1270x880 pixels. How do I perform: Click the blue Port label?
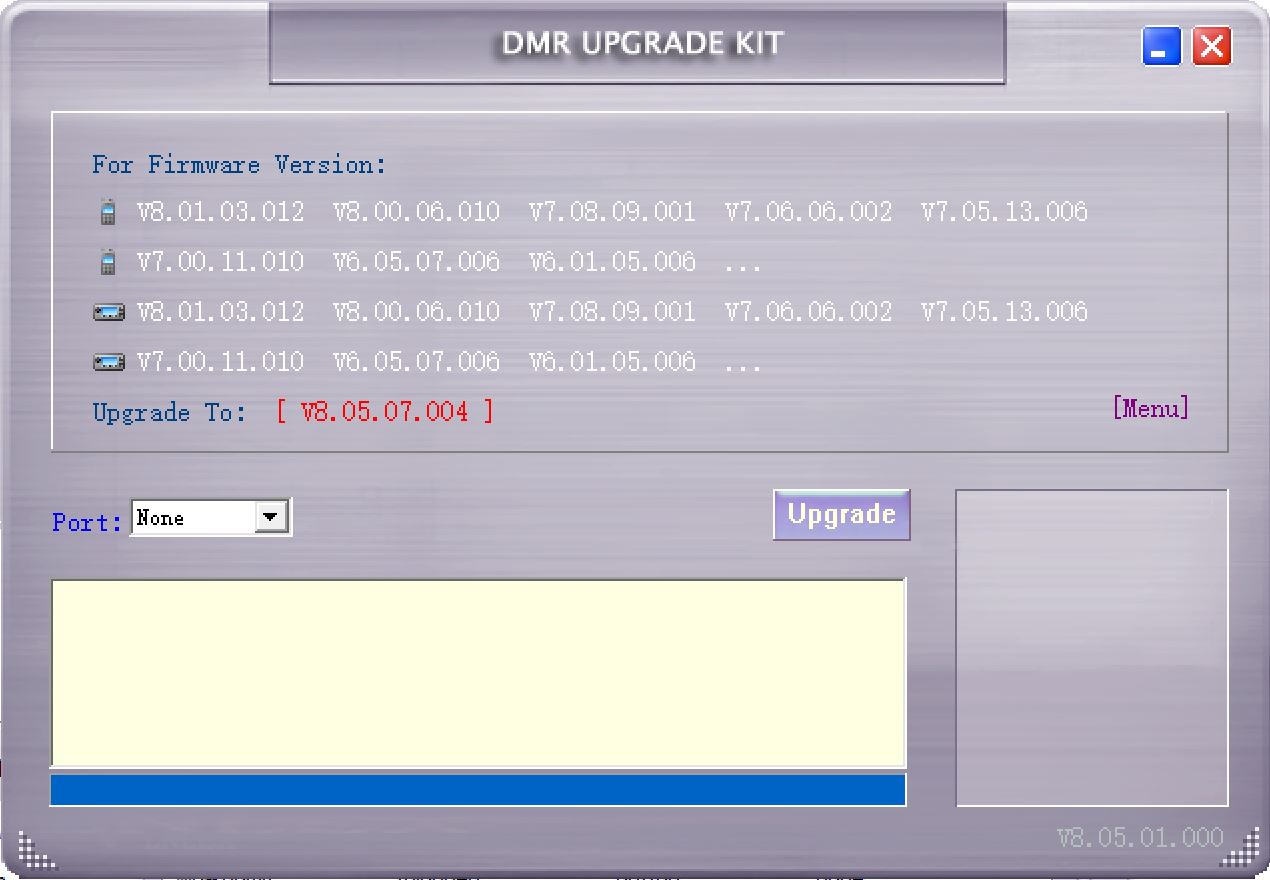pyautogui.click(x=88, y=521)
